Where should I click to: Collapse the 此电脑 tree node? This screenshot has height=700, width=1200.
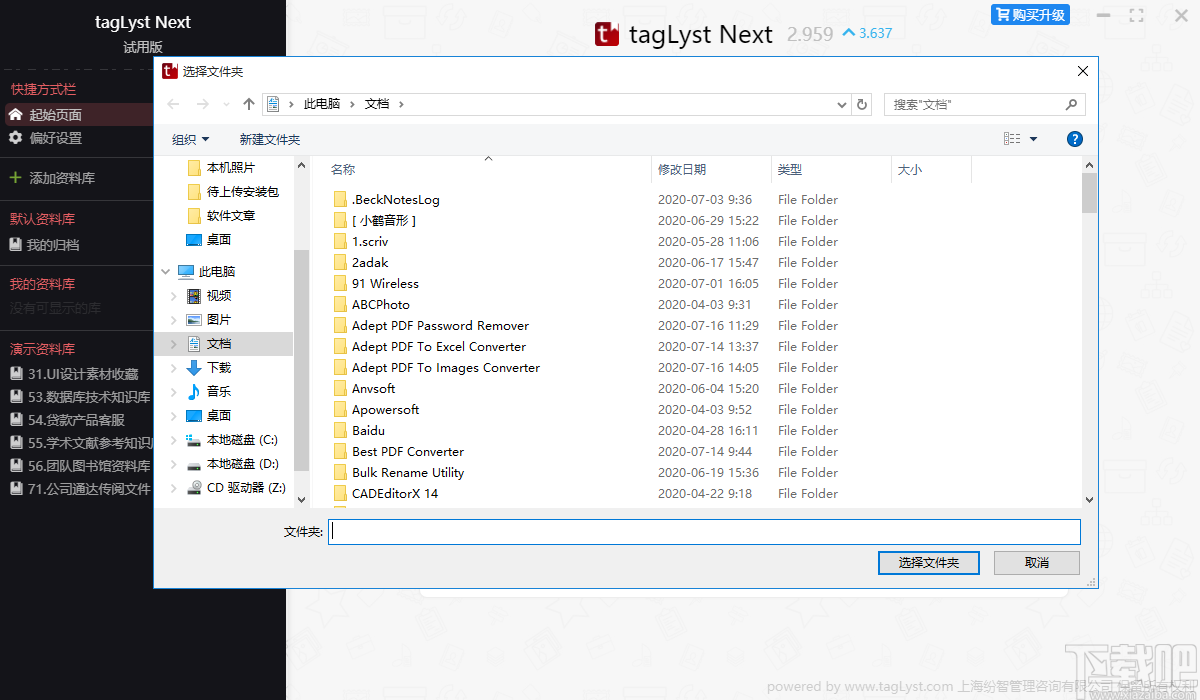165,270
